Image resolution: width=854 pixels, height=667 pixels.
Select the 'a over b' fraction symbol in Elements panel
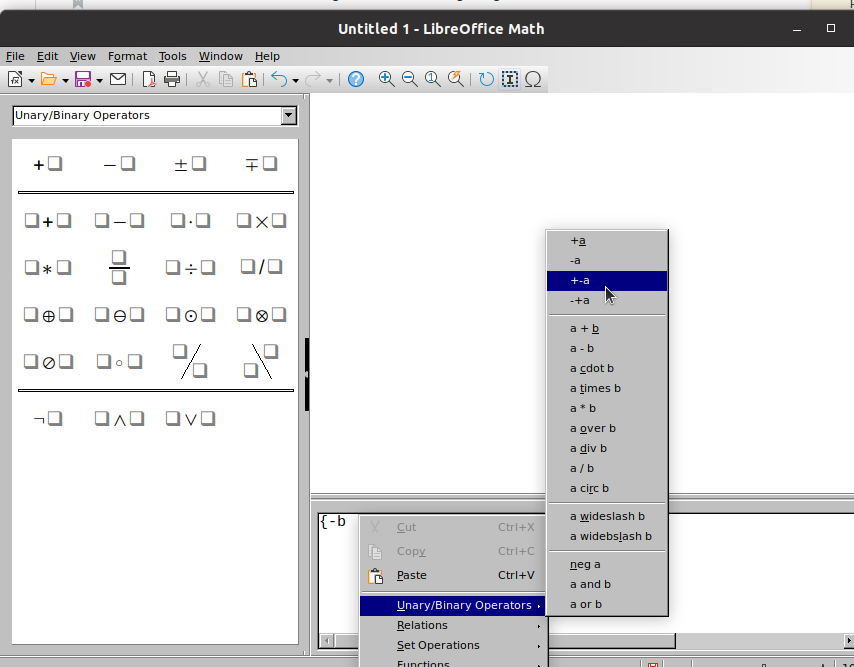[x=119, y=266]
